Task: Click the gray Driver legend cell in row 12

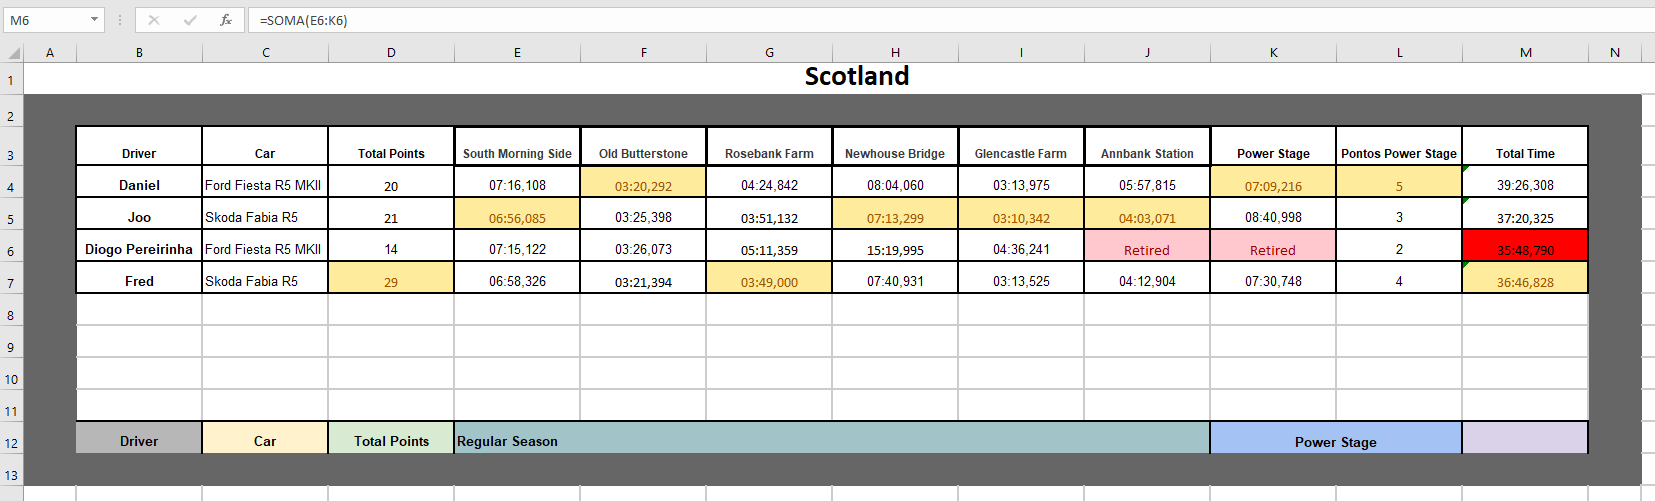Action: 139,438
